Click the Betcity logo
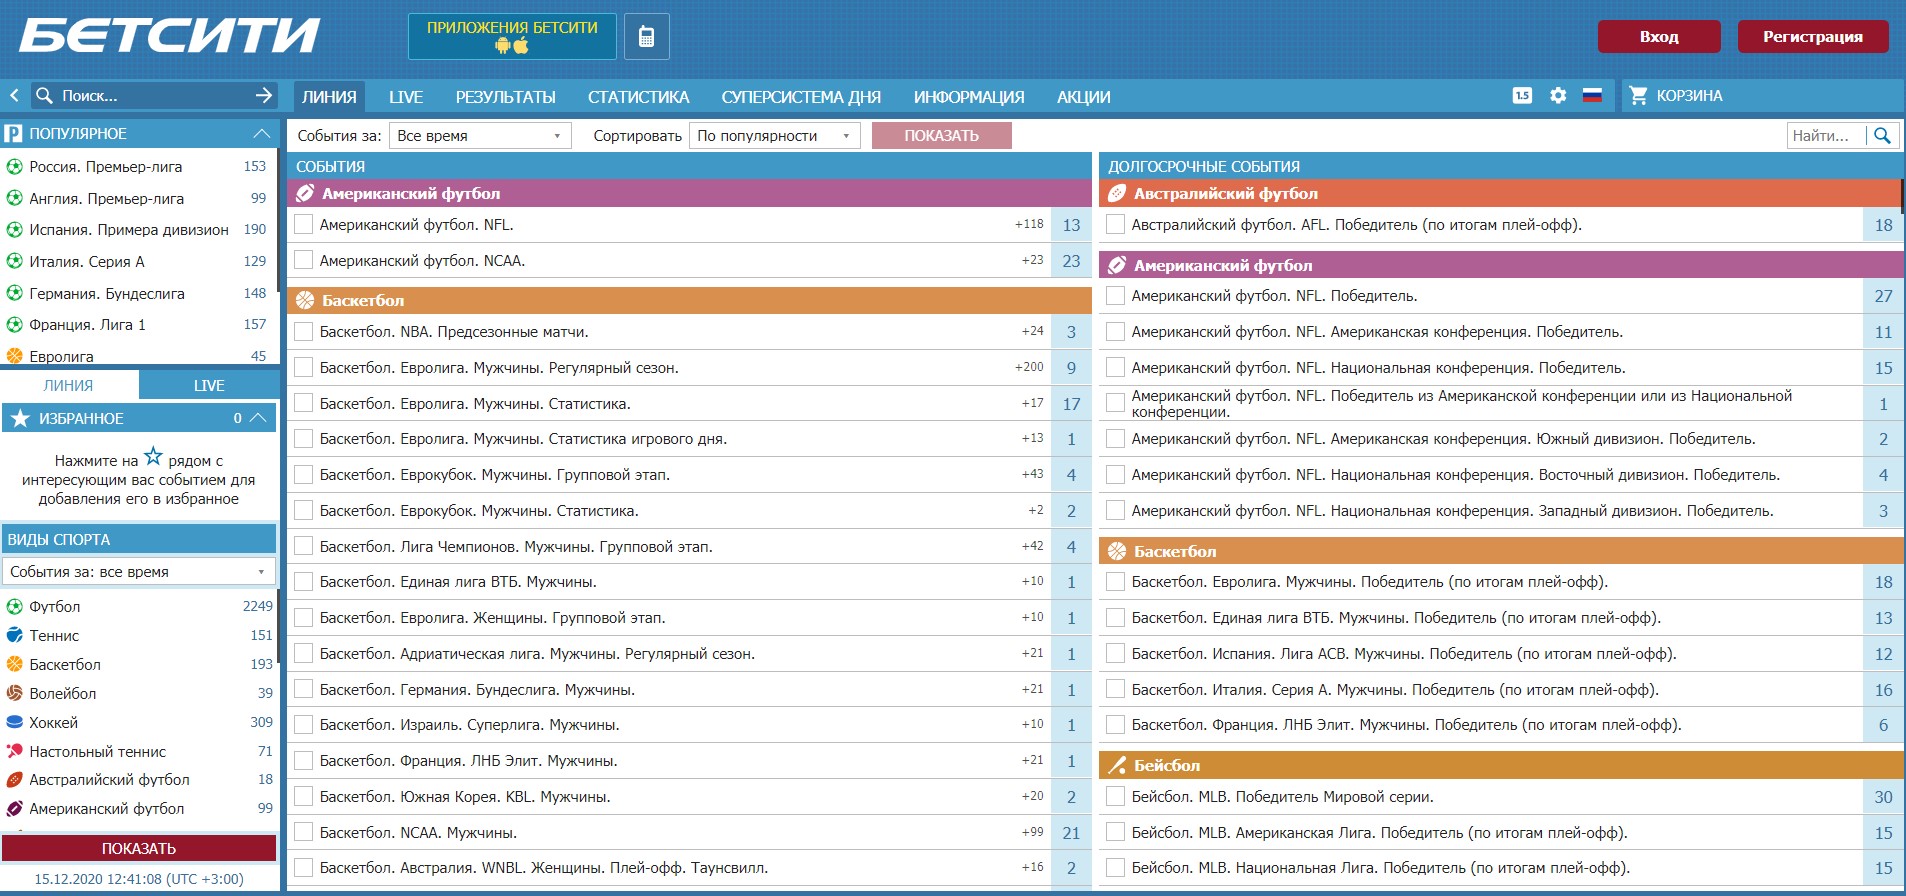 coord(169,35)
